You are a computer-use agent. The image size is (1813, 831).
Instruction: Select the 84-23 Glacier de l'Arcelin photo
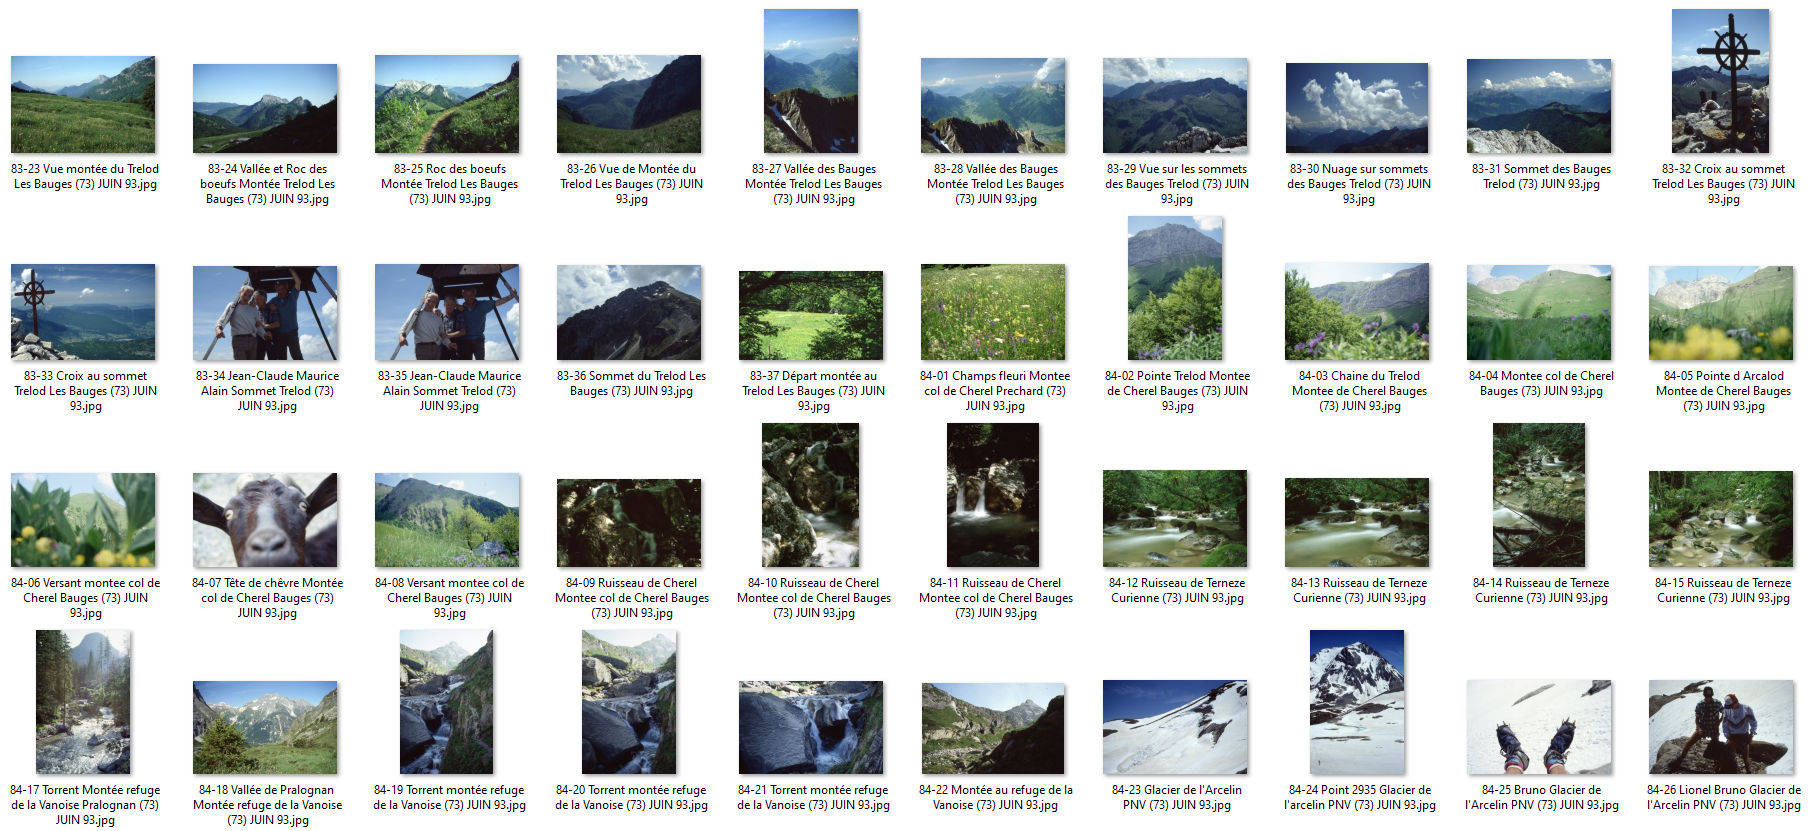[x=1175, y=727]
